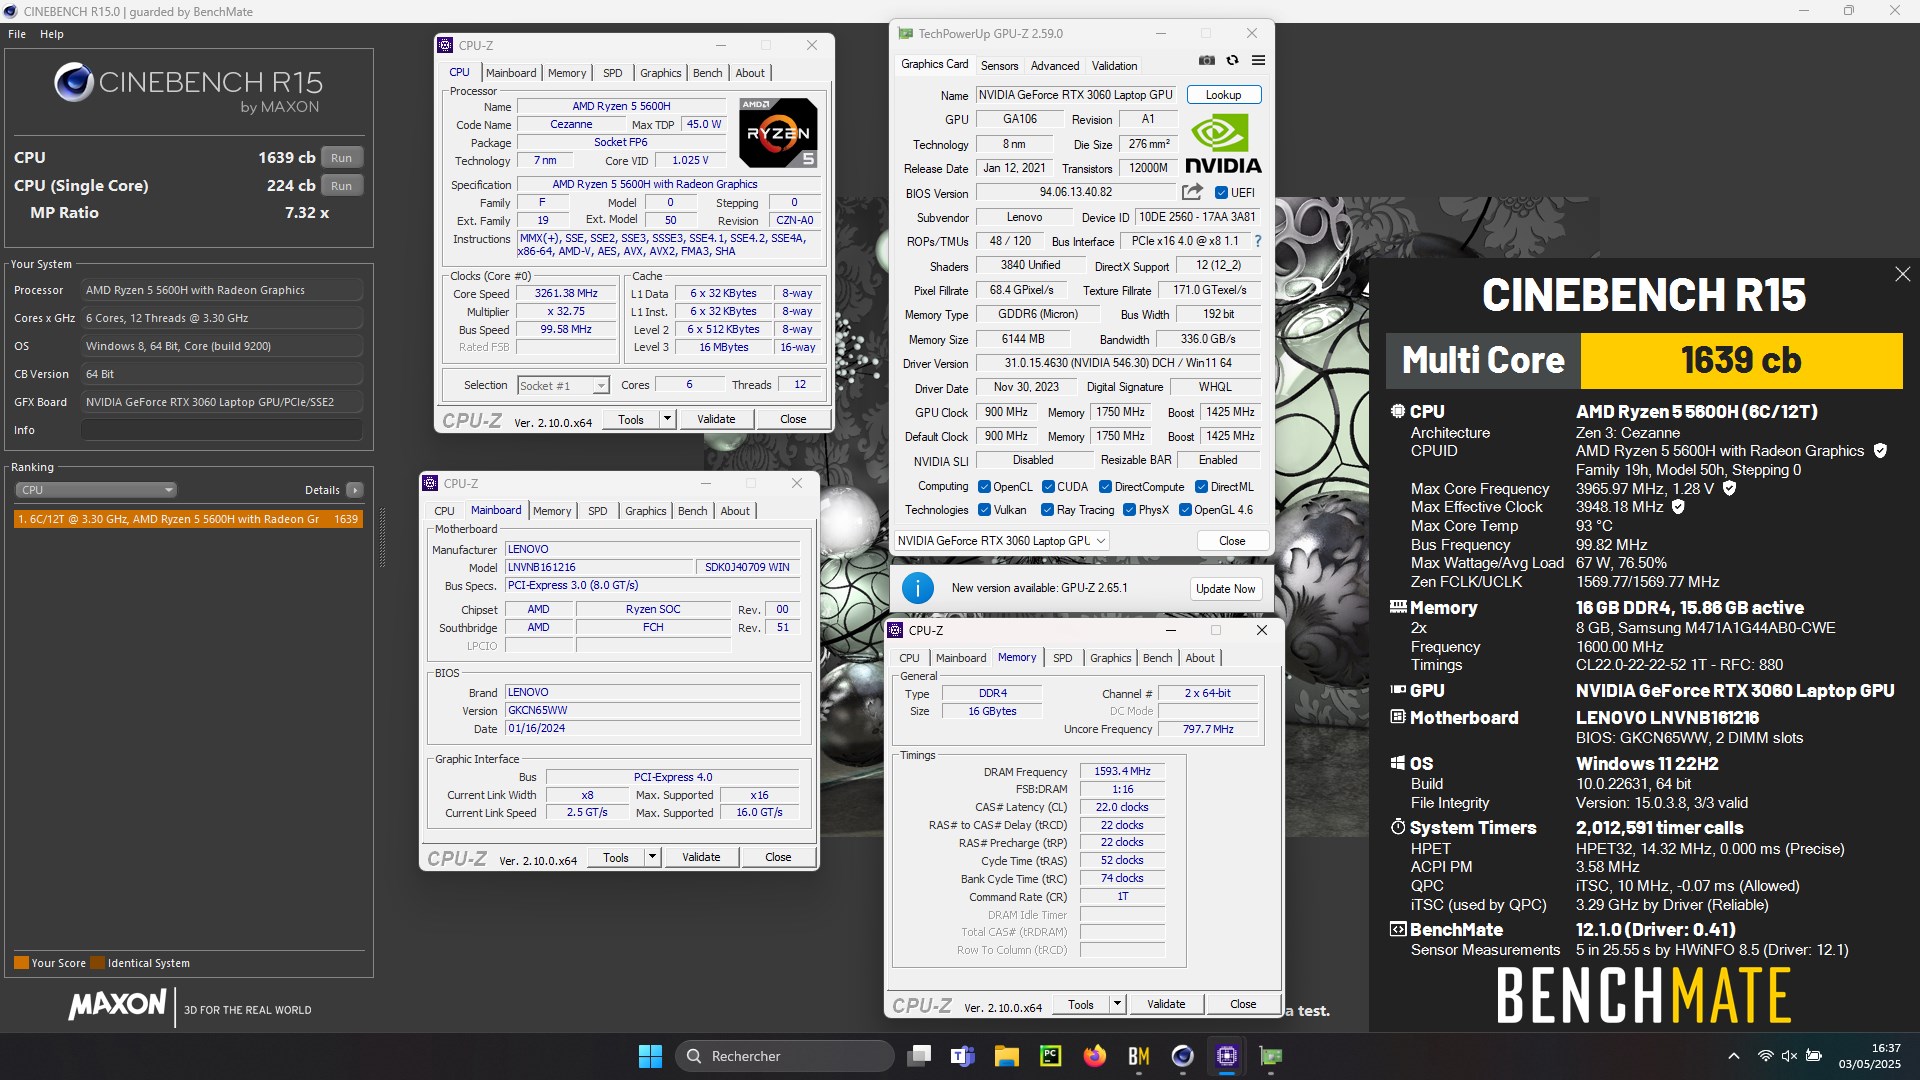1920x1080 pixels.
Task: Toggle the DirectML checkbox
Action: pos(1201,487)
